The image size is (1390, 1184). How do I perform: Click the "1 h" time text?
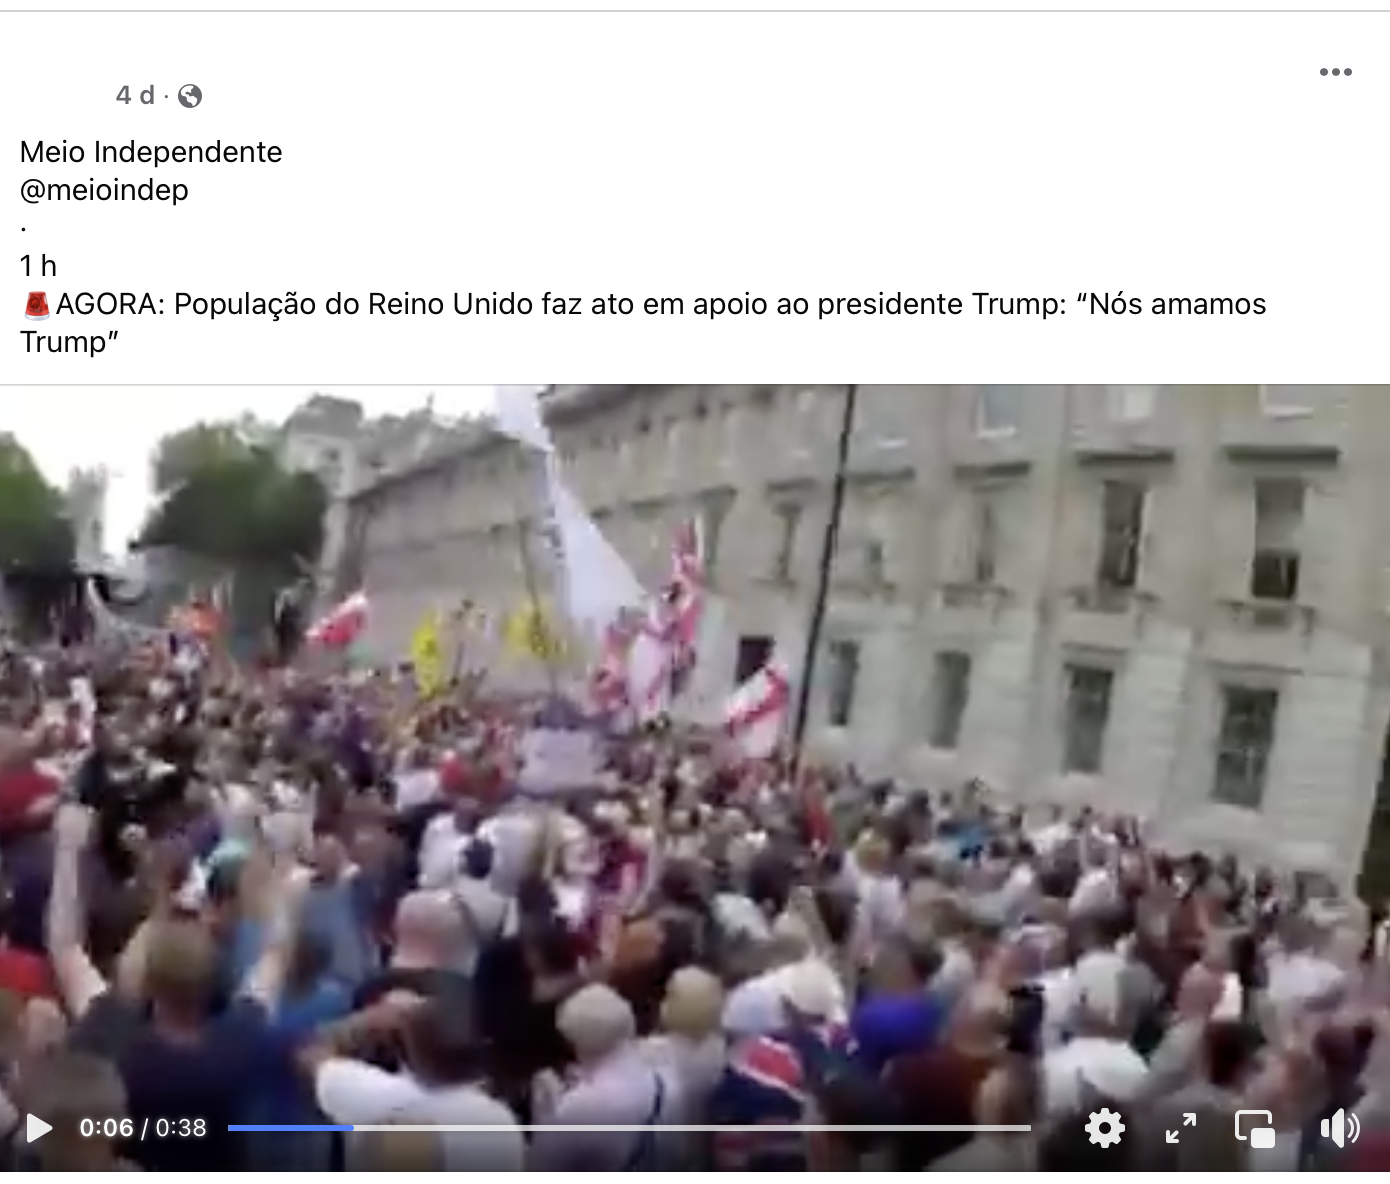pyautogui.click(x=38, y=266)
